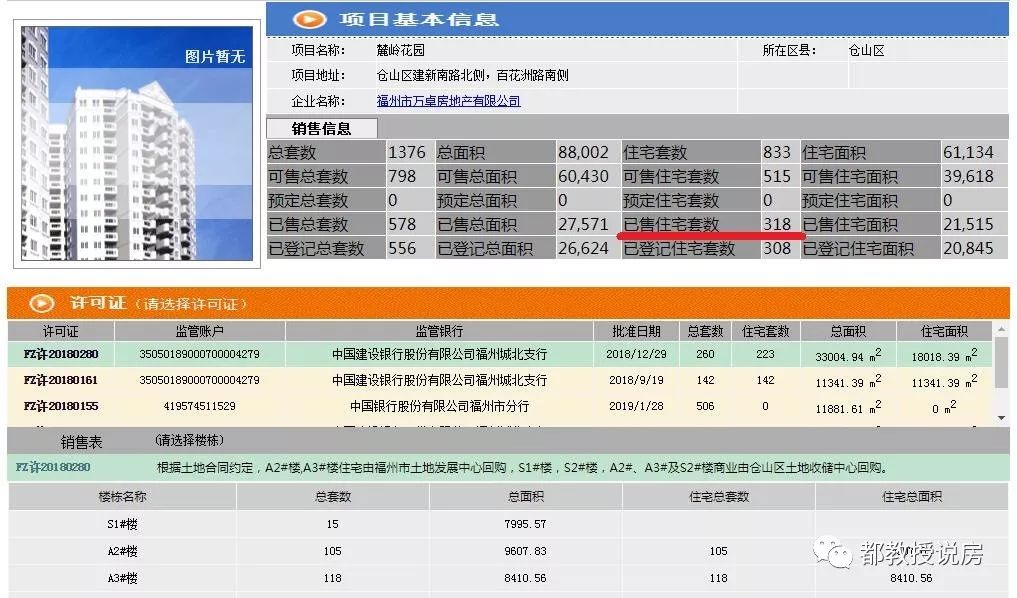Switch to the 销售信息 tab
Image resolution: width=1017 pixels, height=598 pixels.
320,128
